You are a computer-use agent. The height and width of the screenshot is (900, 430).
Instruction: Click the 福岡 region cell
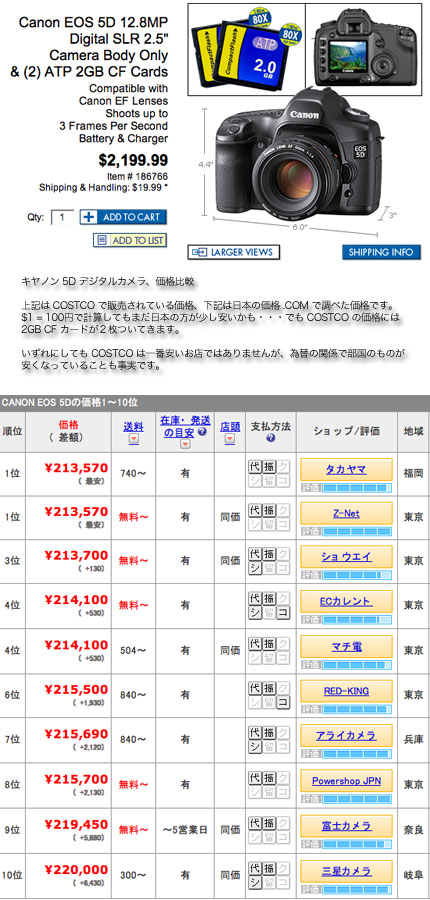coord(413,474)
